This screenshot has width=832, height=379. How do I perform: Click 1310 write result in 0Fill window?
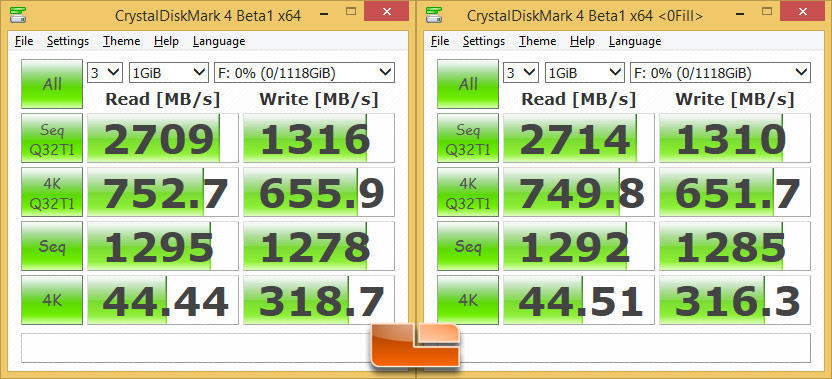tap(735, 138)
